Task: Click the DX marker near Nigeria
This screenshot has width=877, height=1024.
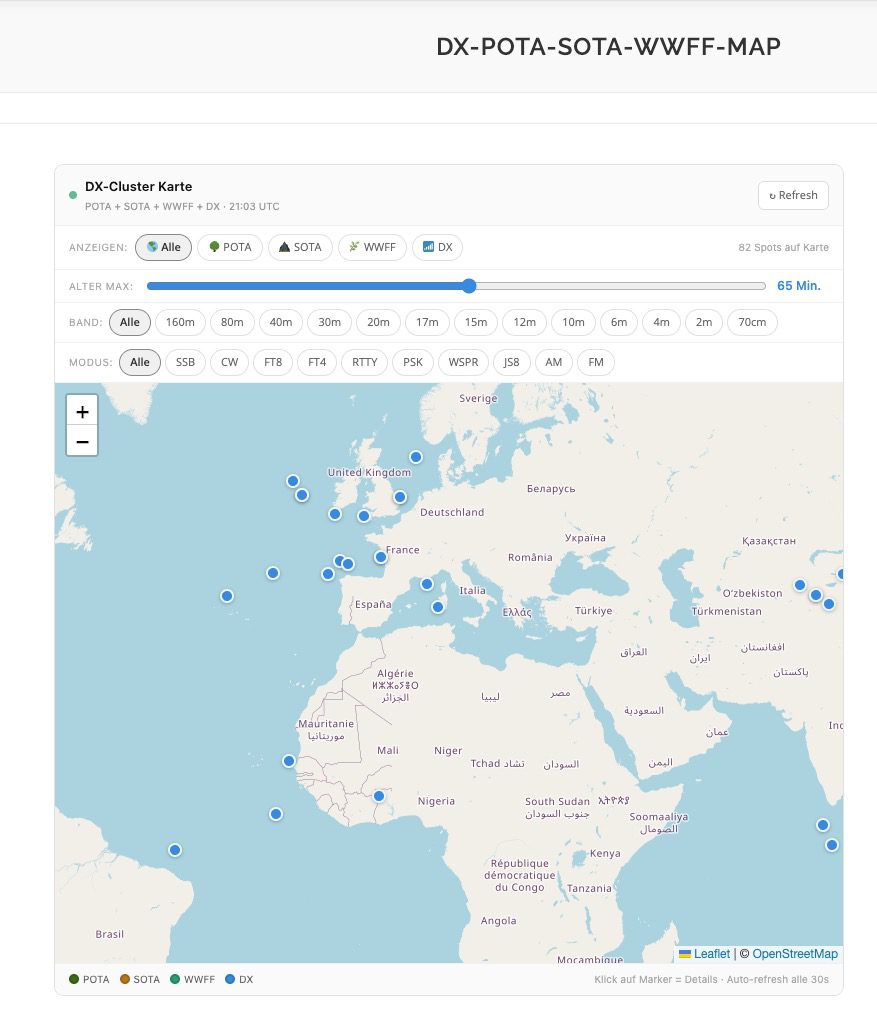Action: [x=379, y=796]
